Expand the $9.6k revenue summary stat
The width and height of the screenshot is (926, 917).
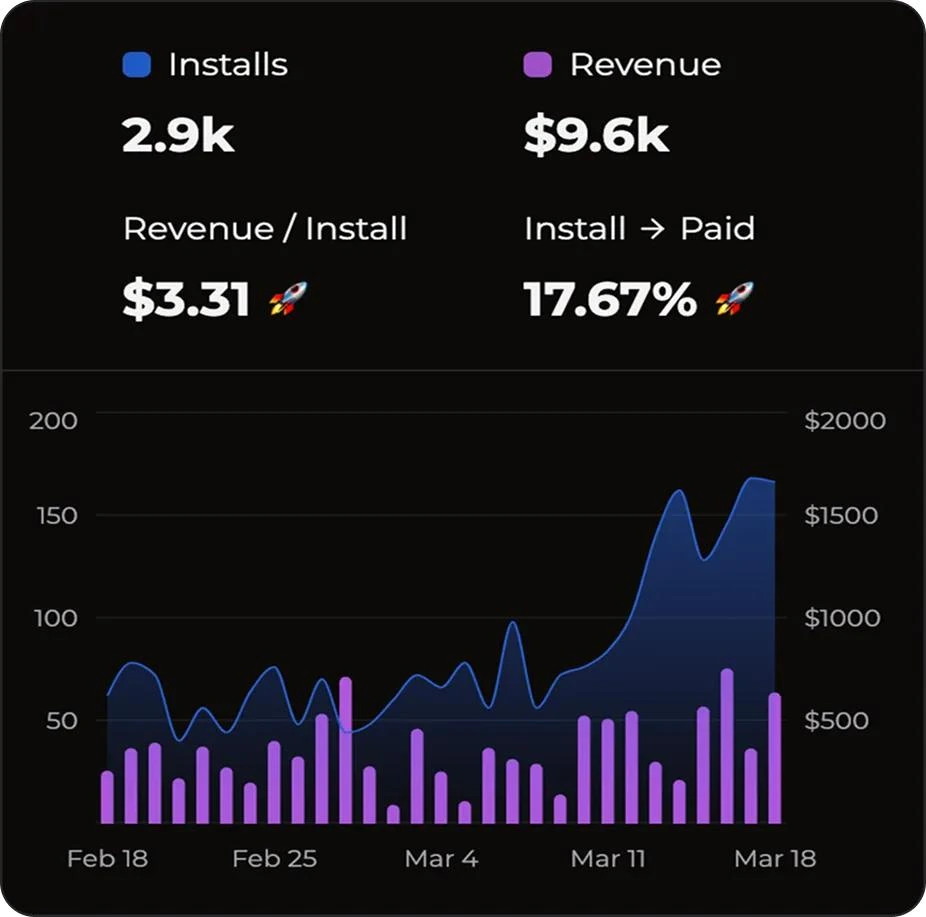596,135
